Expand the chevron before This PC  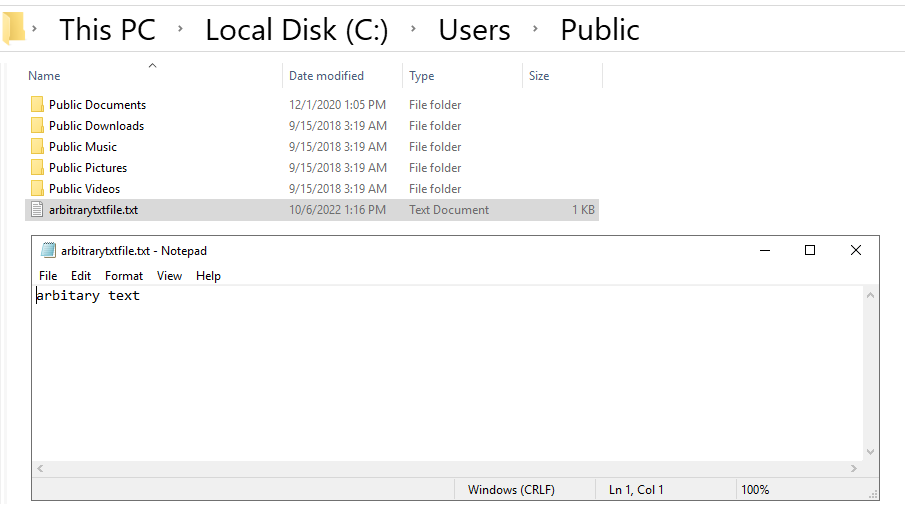[35, 28]
